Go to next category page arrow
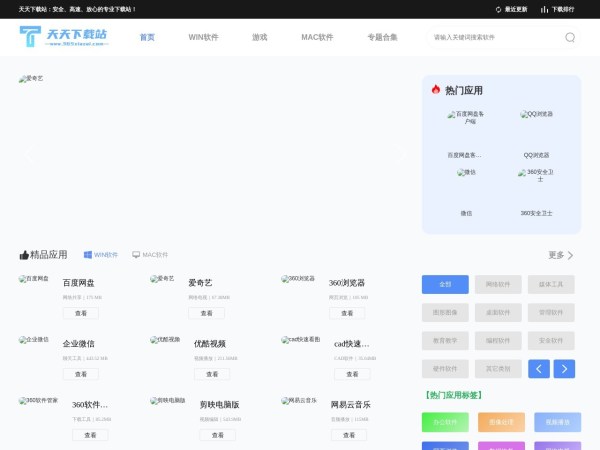600x450 pixels. (564, 369)
